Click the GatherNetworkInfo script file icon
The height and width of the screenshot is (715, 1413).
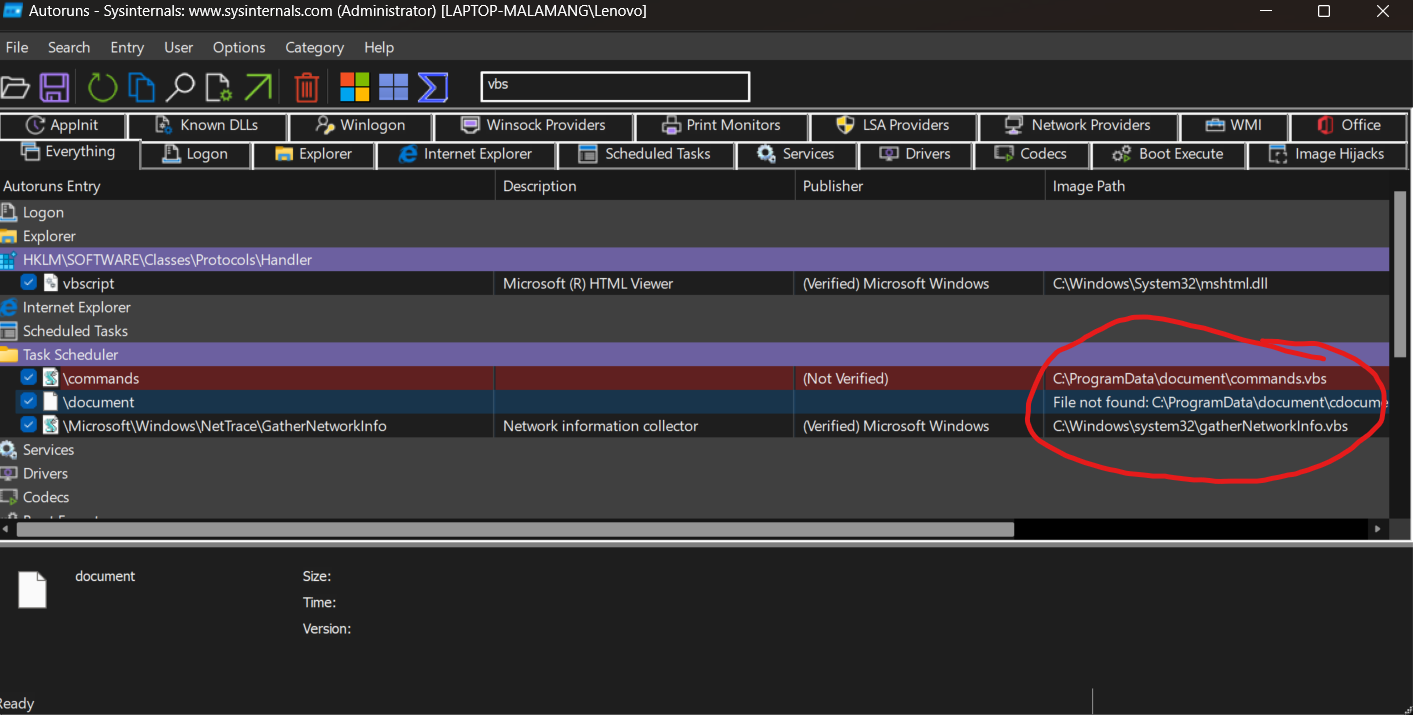point(51,425)
